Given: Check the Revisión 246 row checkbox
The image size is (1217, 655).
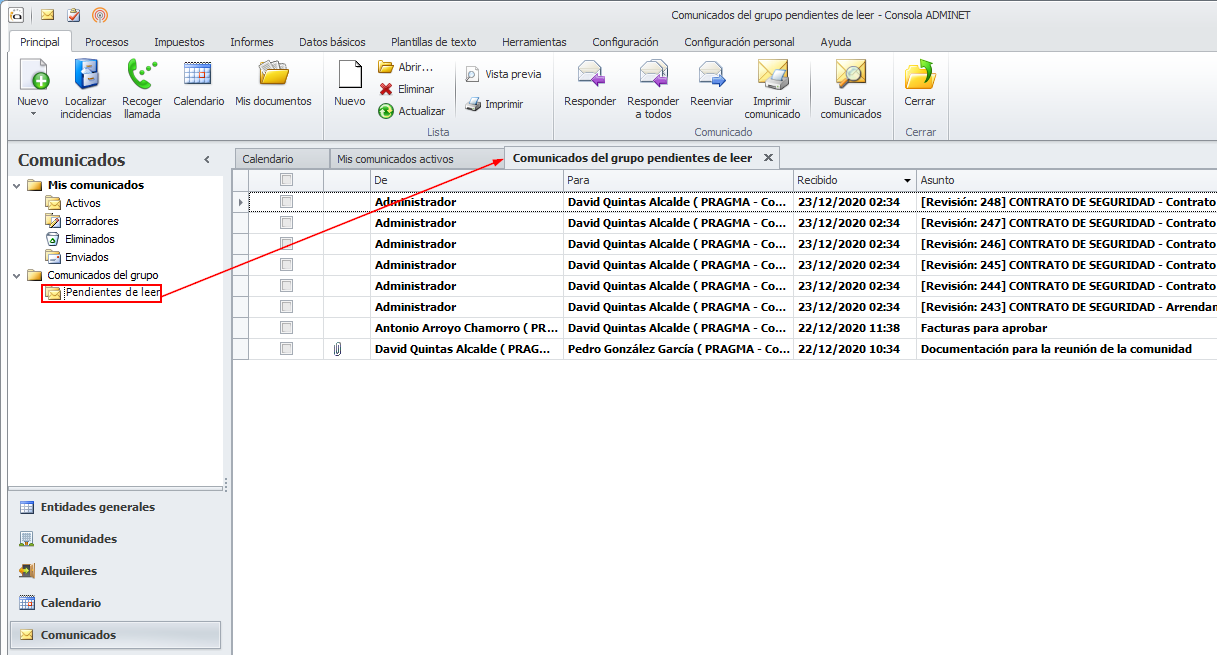Looking at the screenshot, I should click(286, 244).
